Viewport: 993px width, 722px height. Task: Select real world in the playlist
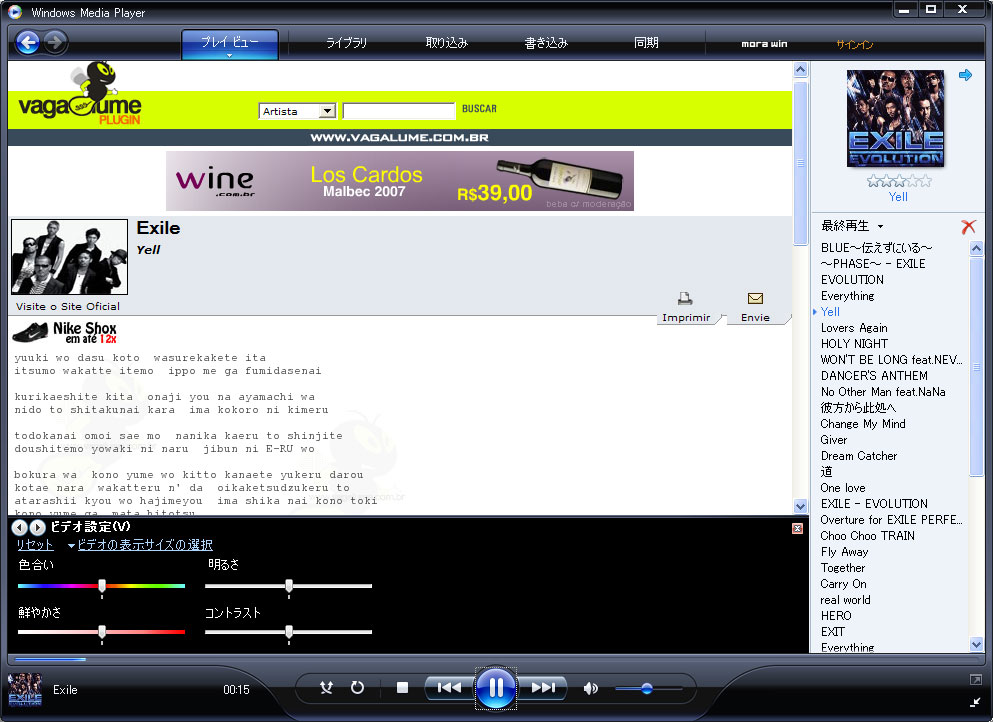pyautogui.click(x=845, y=600)
